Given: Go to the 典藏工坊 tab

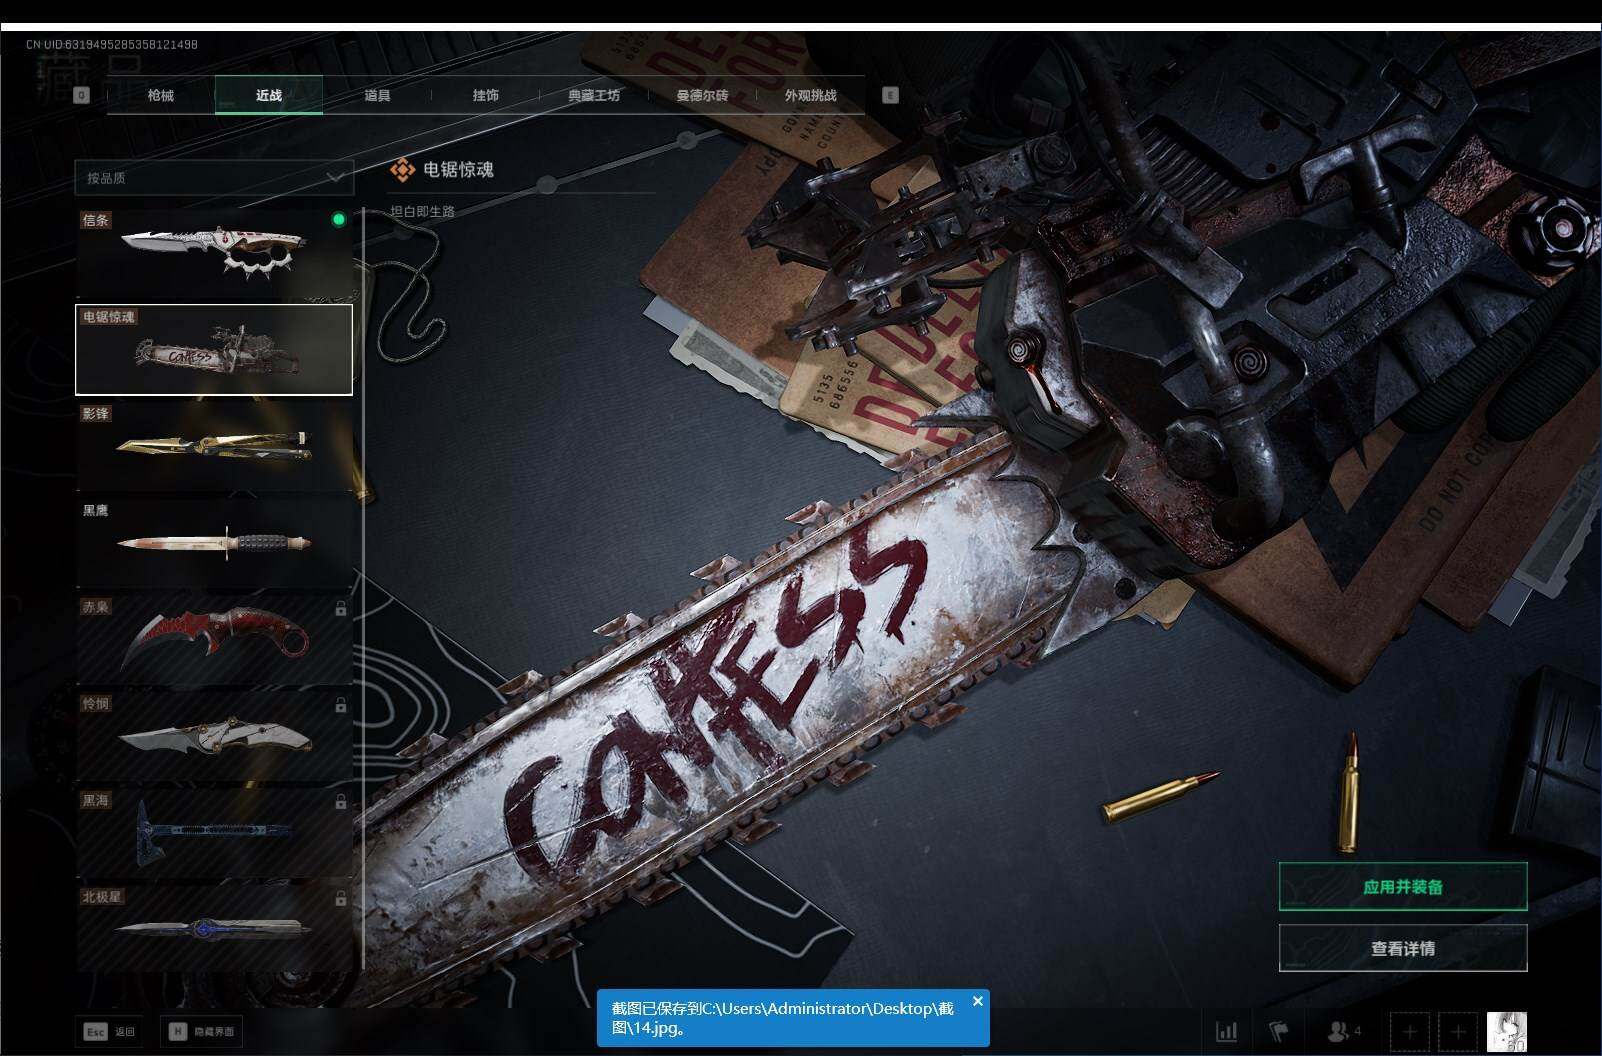Looking at the screenshot, I should 594,95.
